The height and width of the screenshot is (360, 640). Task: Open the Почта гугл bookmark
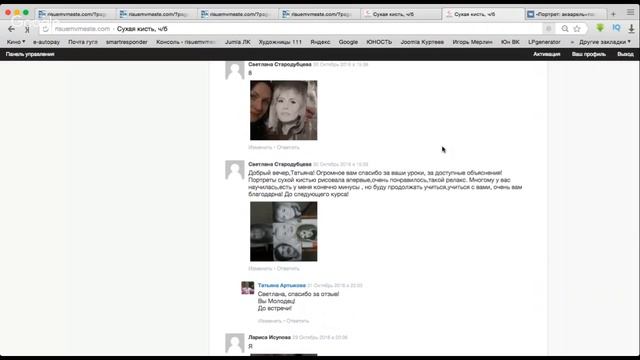[x=83, y=42]
